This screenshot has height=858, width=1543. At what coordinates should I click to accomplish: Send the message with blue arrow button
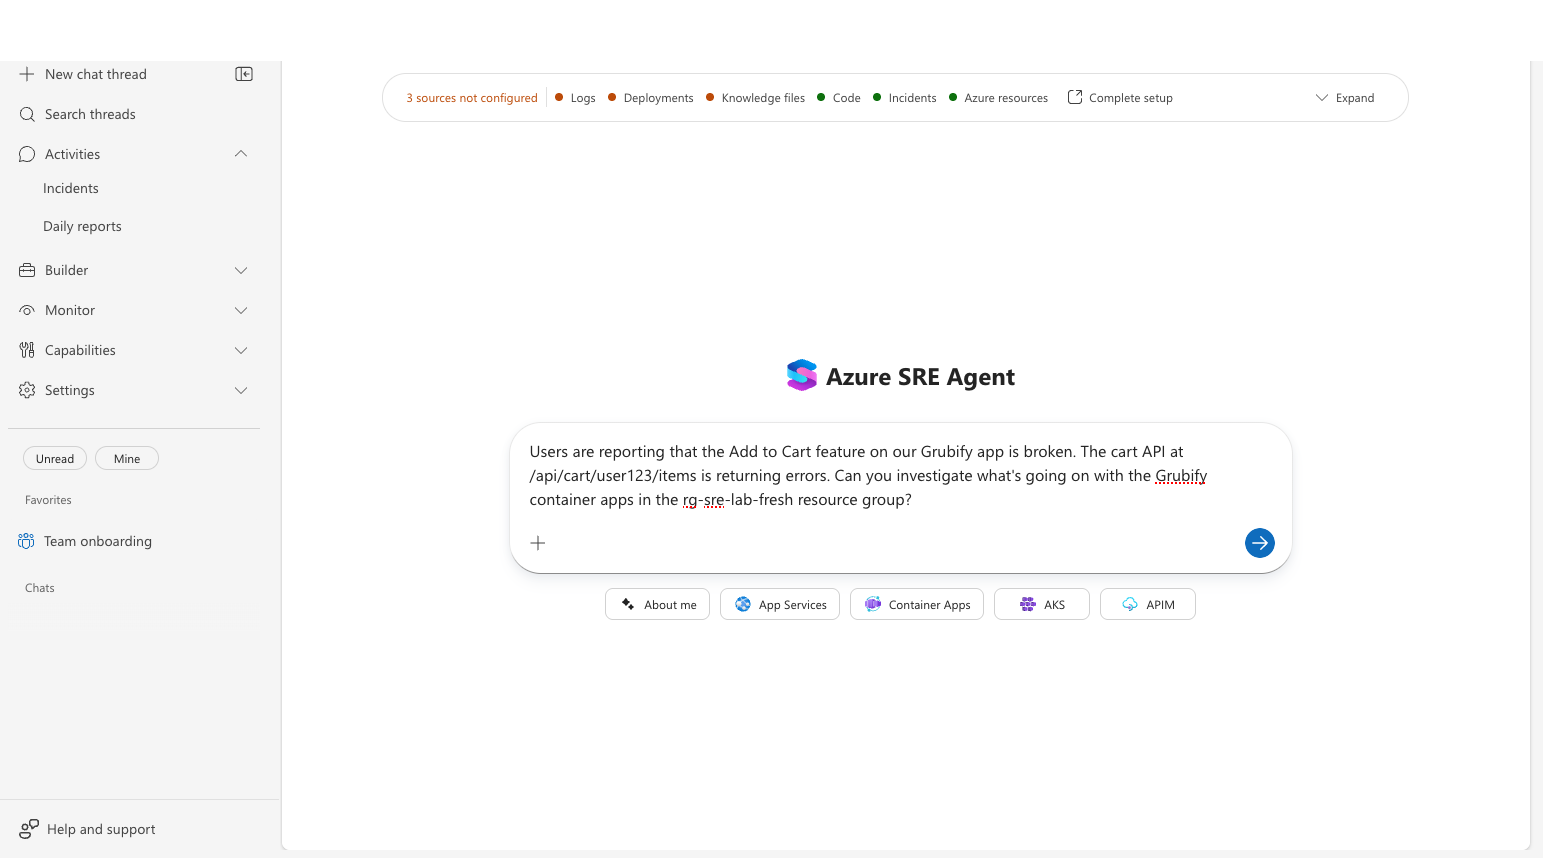point(1260,543)
